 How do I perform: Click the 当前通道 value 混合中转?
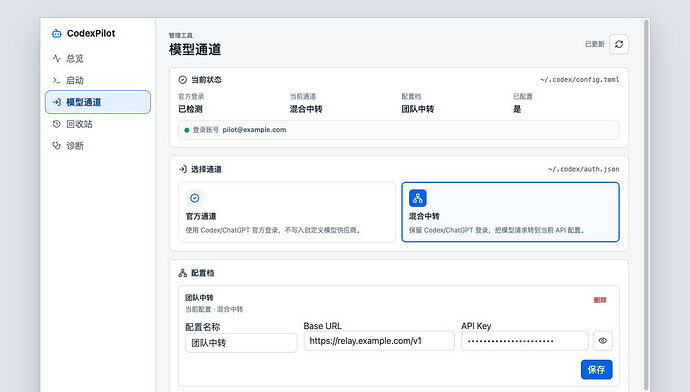[x=306, y=109]
